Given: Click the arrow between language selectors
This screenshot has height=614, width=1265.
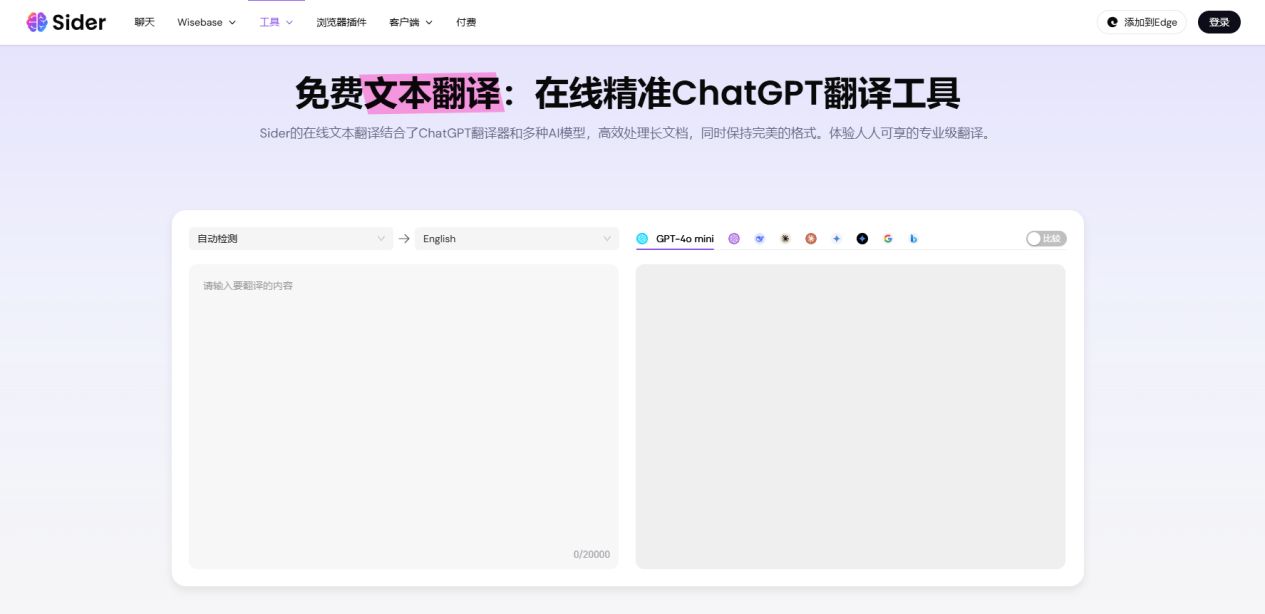Looking at the screenshot, I should pyautogui.click(x=404, y=239).
